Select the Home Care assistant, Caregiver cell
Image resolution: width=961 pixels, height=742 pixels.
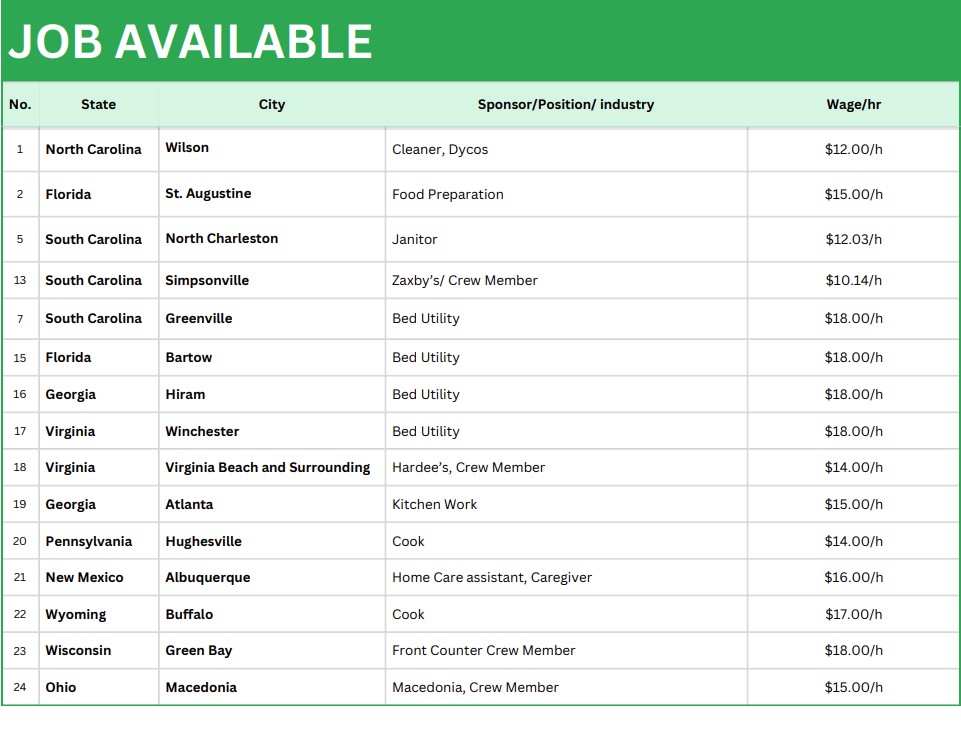(x=491, y=578)
